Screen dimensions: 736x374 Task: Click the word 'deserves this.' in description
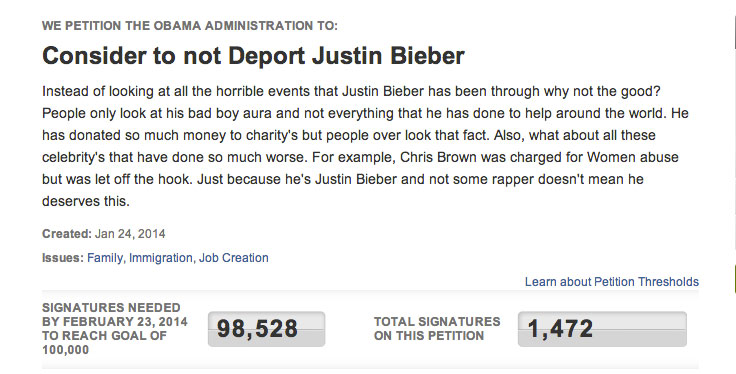[x=86, y=201]
